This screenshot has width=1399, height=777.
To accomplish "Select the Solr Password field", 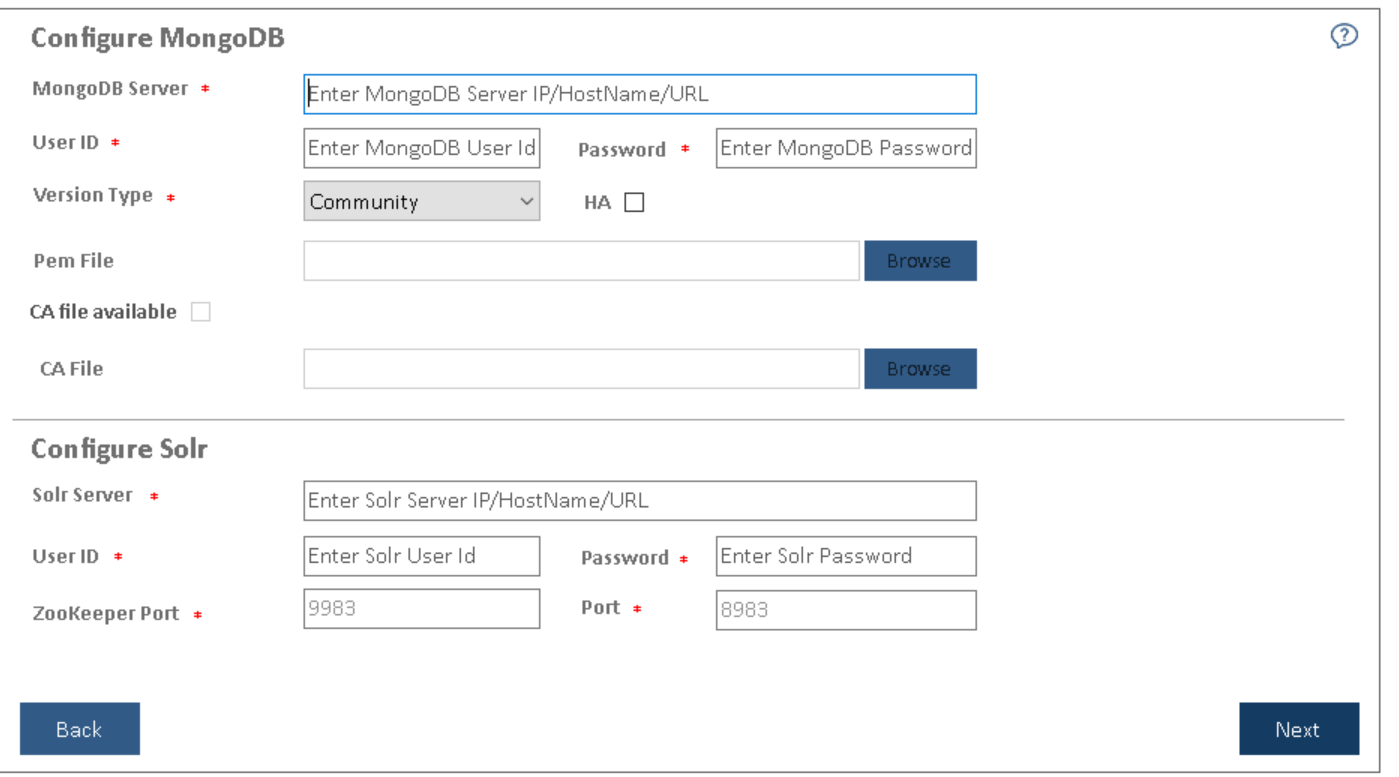I will [845, 556].
